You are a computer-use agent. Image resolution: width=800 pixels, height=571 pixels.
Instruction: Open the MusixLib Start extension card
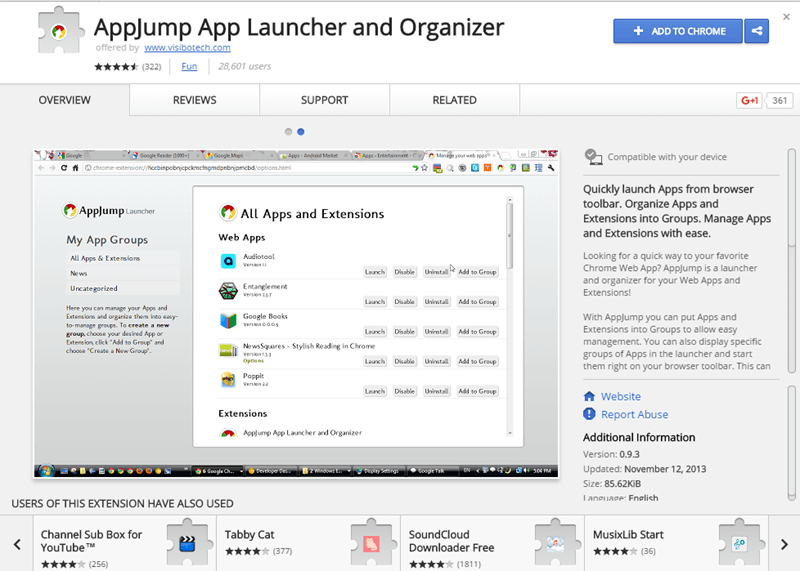[676, 543]
